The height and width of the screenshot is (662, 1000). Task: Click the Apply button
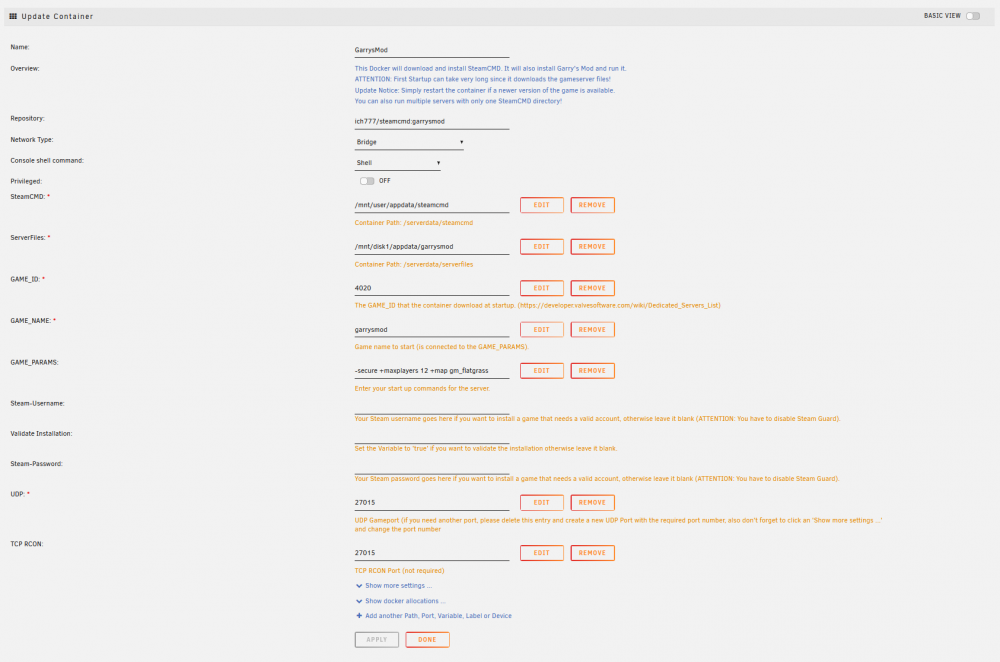pyautogui.click(x=377, y=640)
